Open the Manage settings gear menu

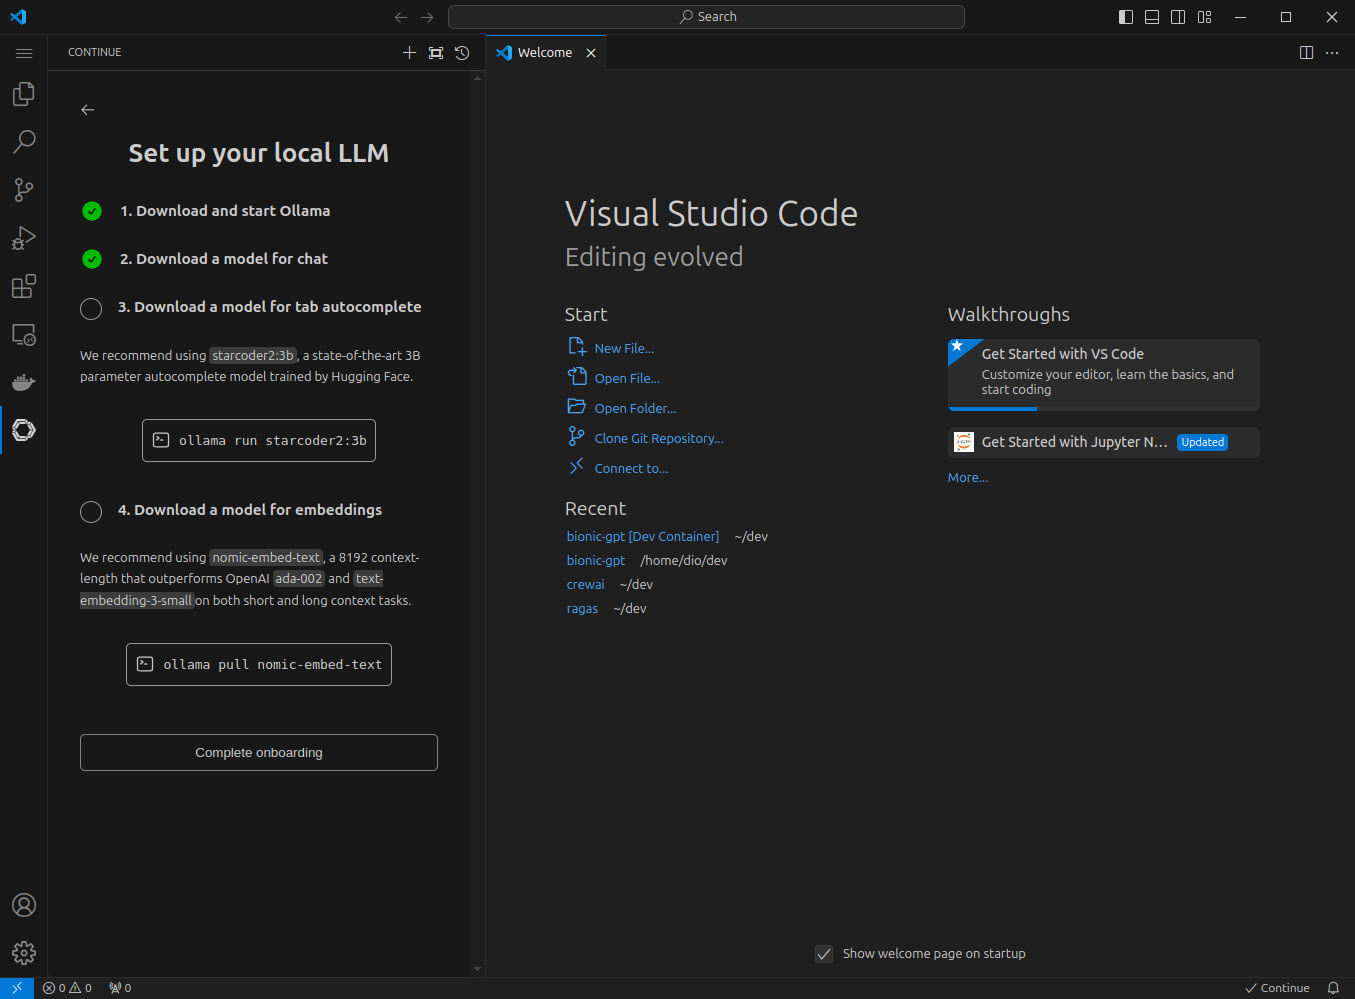pos(23,953)
